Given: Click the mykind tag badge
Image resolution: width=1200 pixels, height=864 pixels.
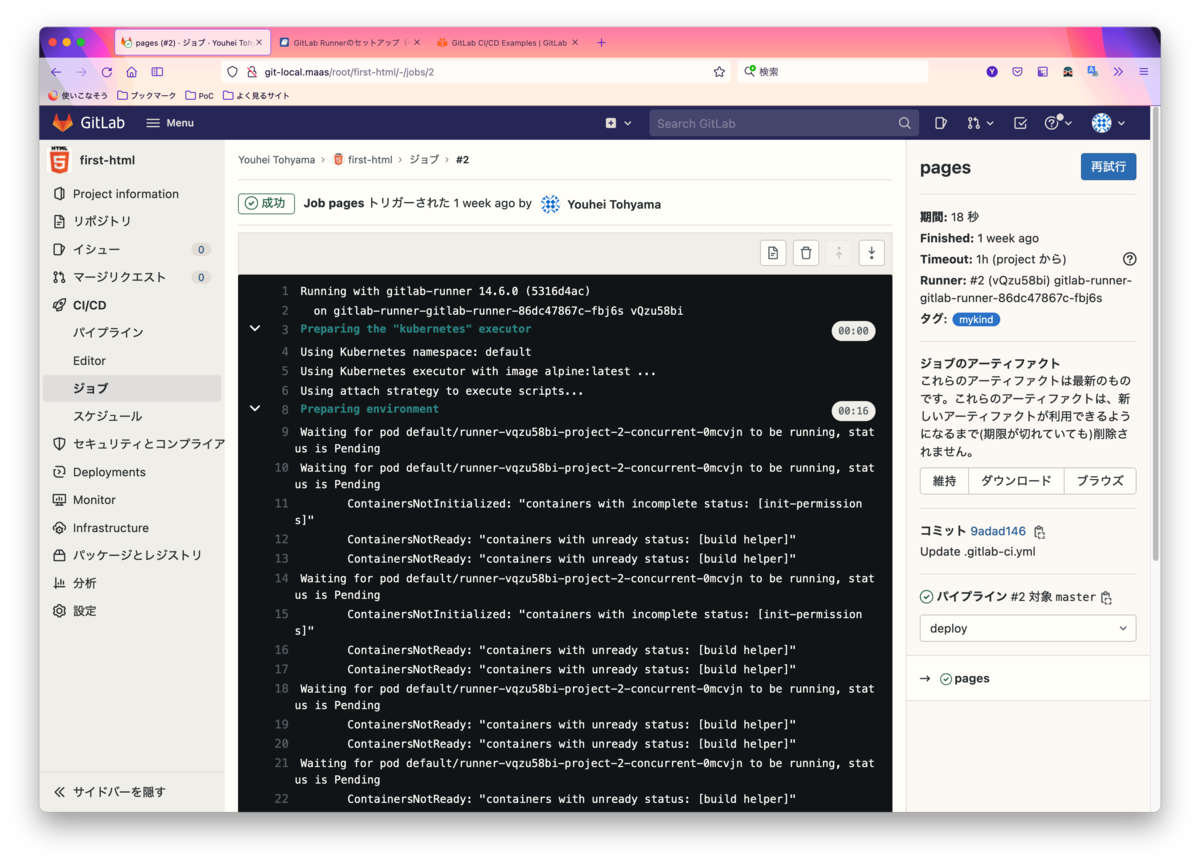Looking at the screenshot, I should (x=976, y=319).
